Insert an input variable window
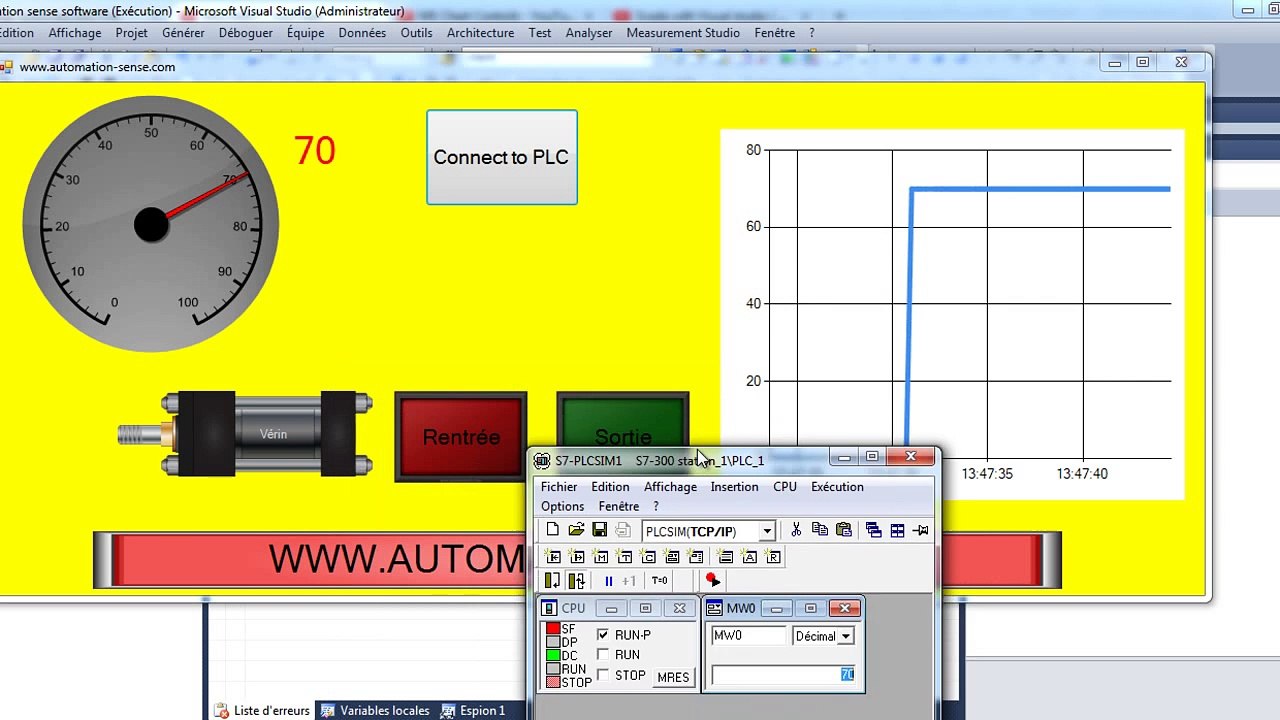Screen dimensions: 1280x720 pyautogui.click(x=553, y=556)
